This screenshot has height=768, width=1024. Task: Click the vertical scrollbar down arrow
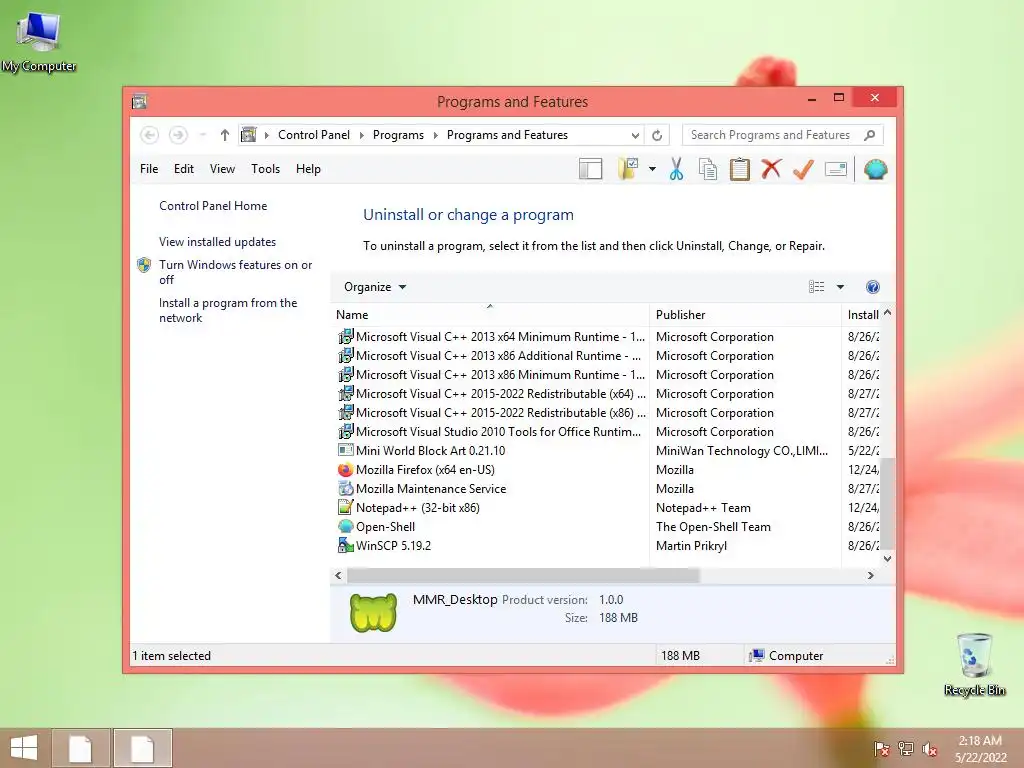(887, 559)
